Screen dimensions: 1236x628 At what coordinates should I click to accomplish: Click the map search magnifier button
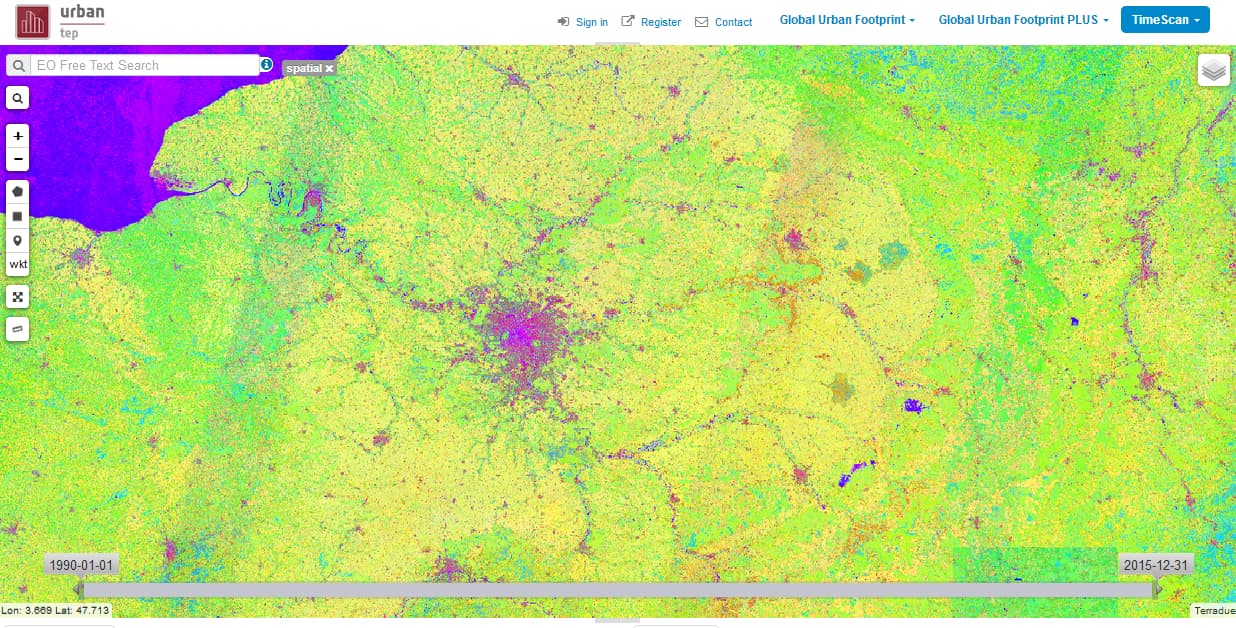coord(18,98)
